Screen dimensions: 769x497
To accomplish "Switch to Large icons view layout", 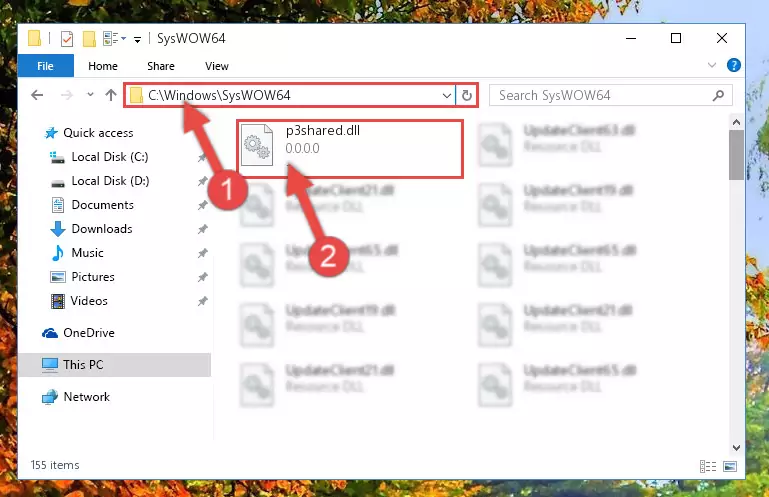I will [730, 466].
